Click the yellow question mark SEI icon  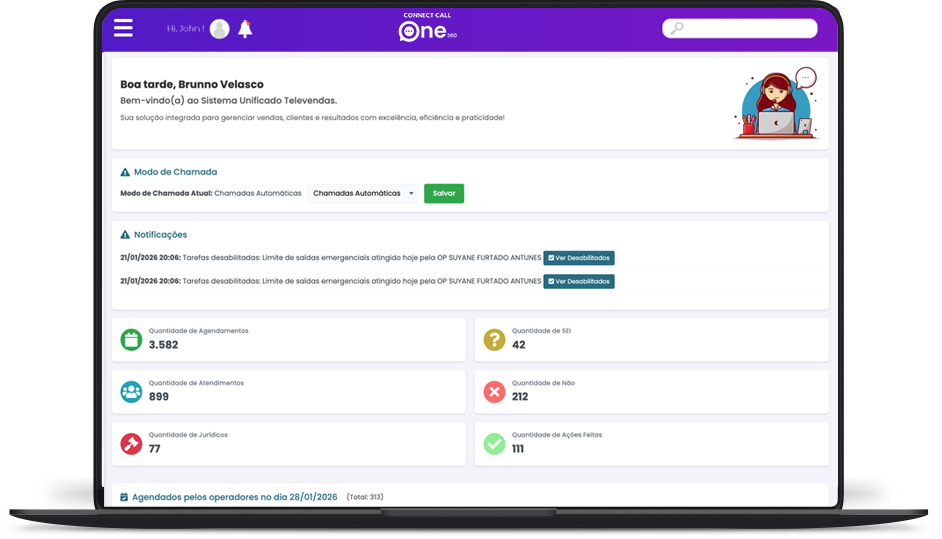point(494,340)
